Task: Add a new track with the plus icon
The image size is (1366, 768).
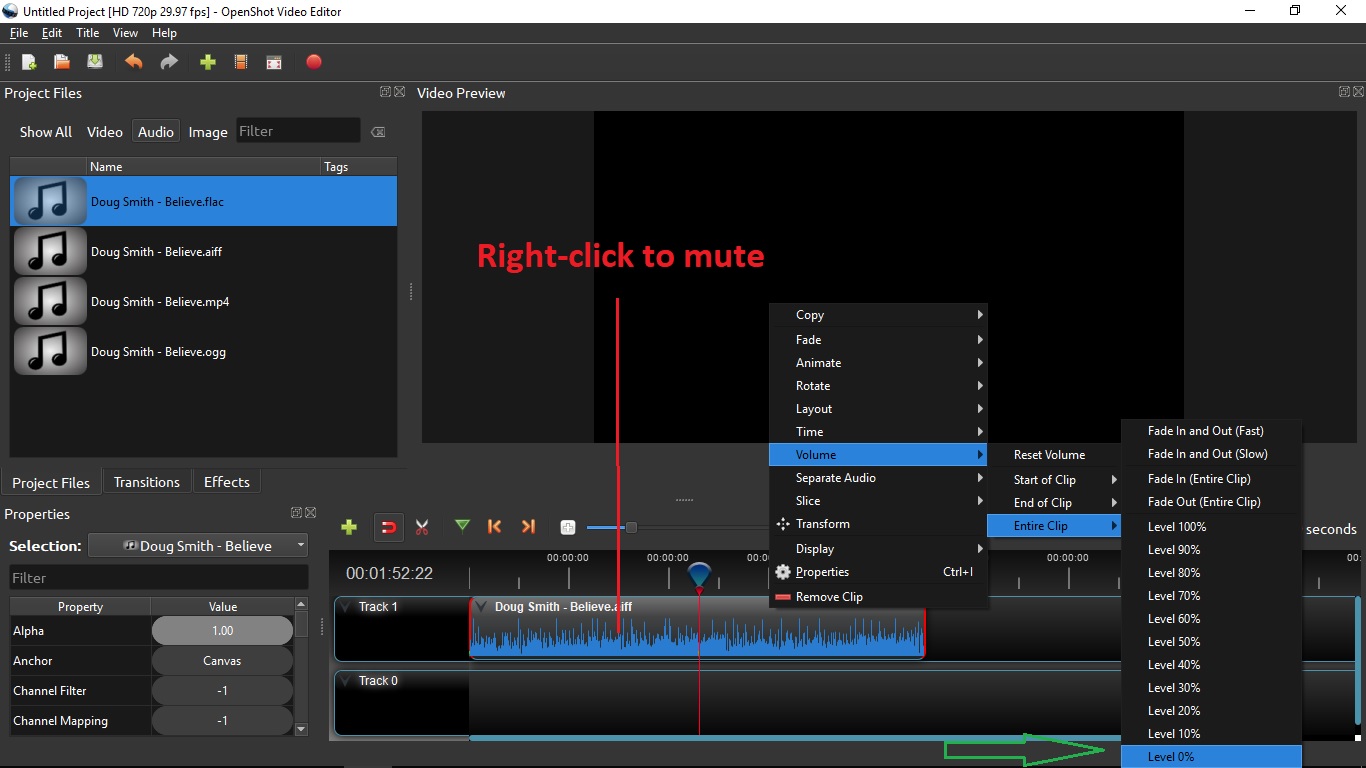Action: (349, 527)
